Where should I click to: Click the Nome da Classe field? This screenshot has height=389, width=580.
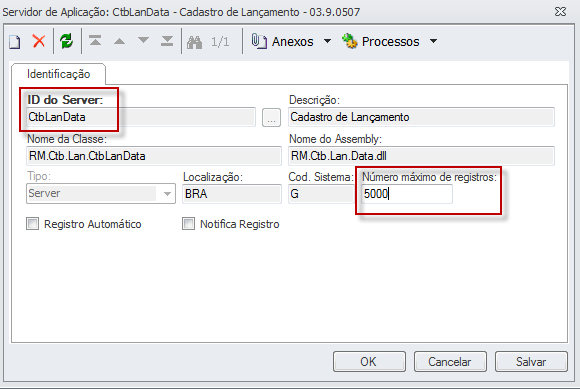point(154,156)
